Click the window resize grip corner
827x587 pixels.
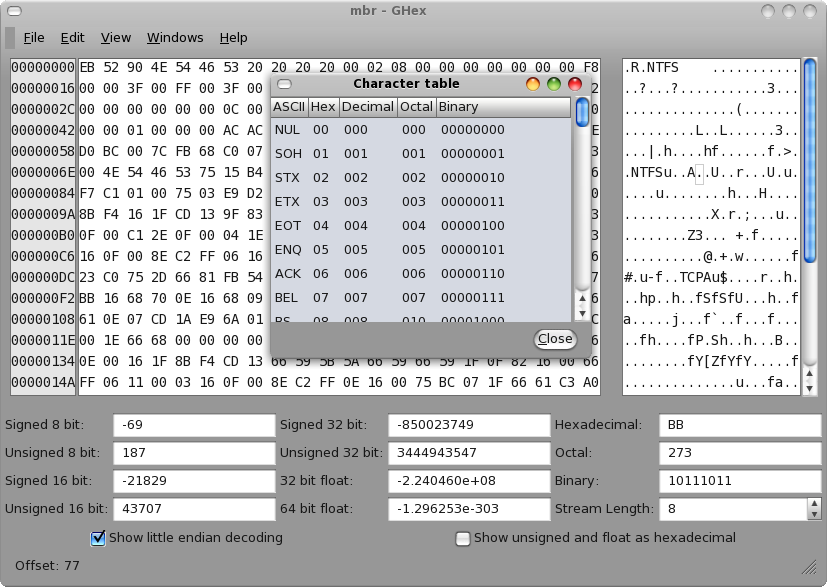(x=809, y=567)
